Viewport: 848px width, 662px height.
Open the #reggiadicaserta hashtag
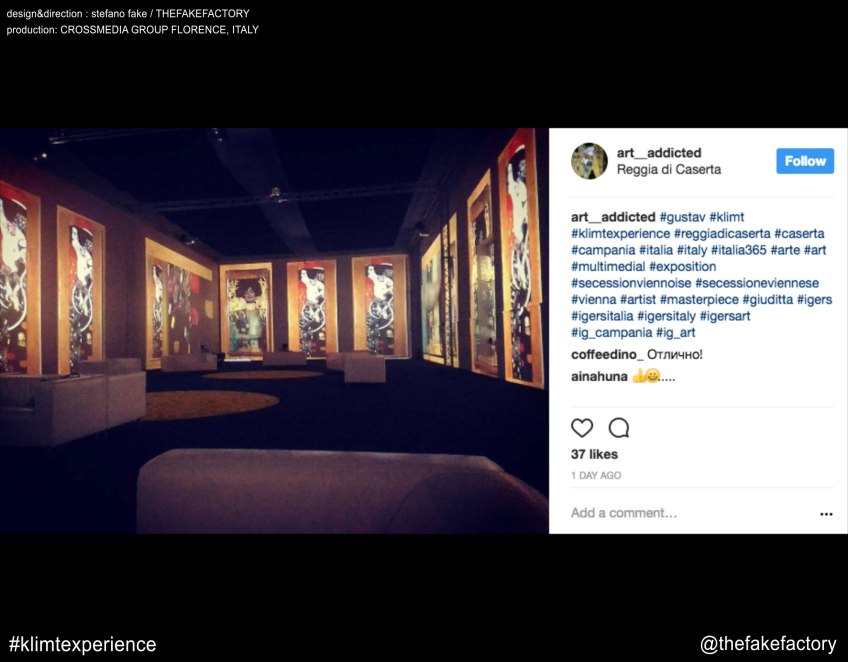(722, 234)
